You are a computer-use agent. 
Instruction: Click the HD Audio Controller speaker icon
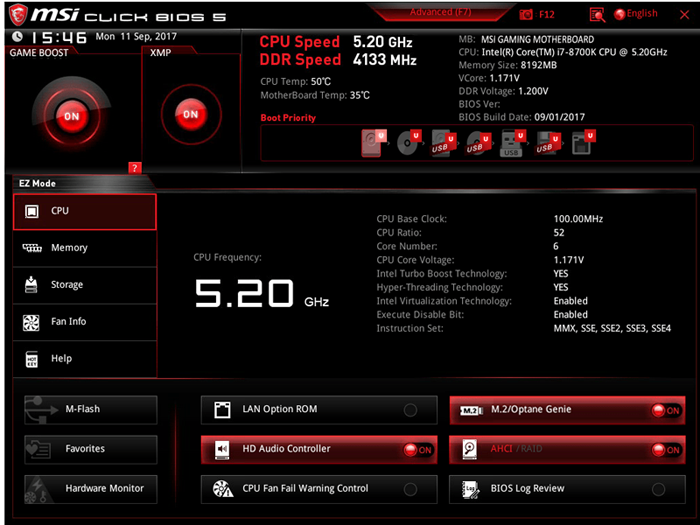pos(222,450)
